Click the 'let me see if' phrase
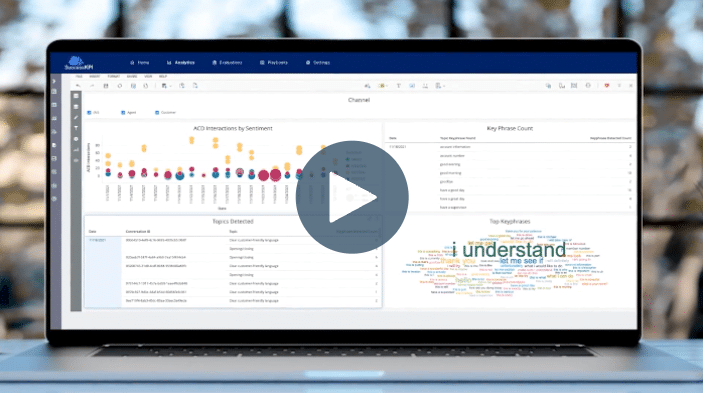 [521, 260]
